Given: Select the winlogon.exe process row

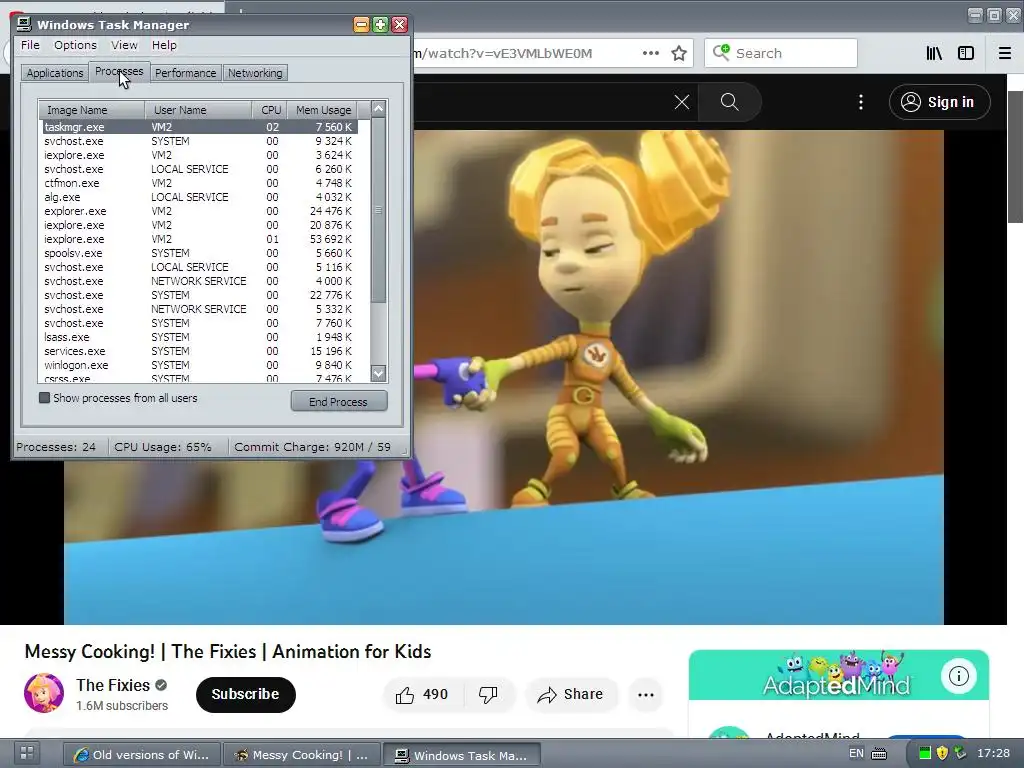Looking at the screenshot, I should click(200, 365).
